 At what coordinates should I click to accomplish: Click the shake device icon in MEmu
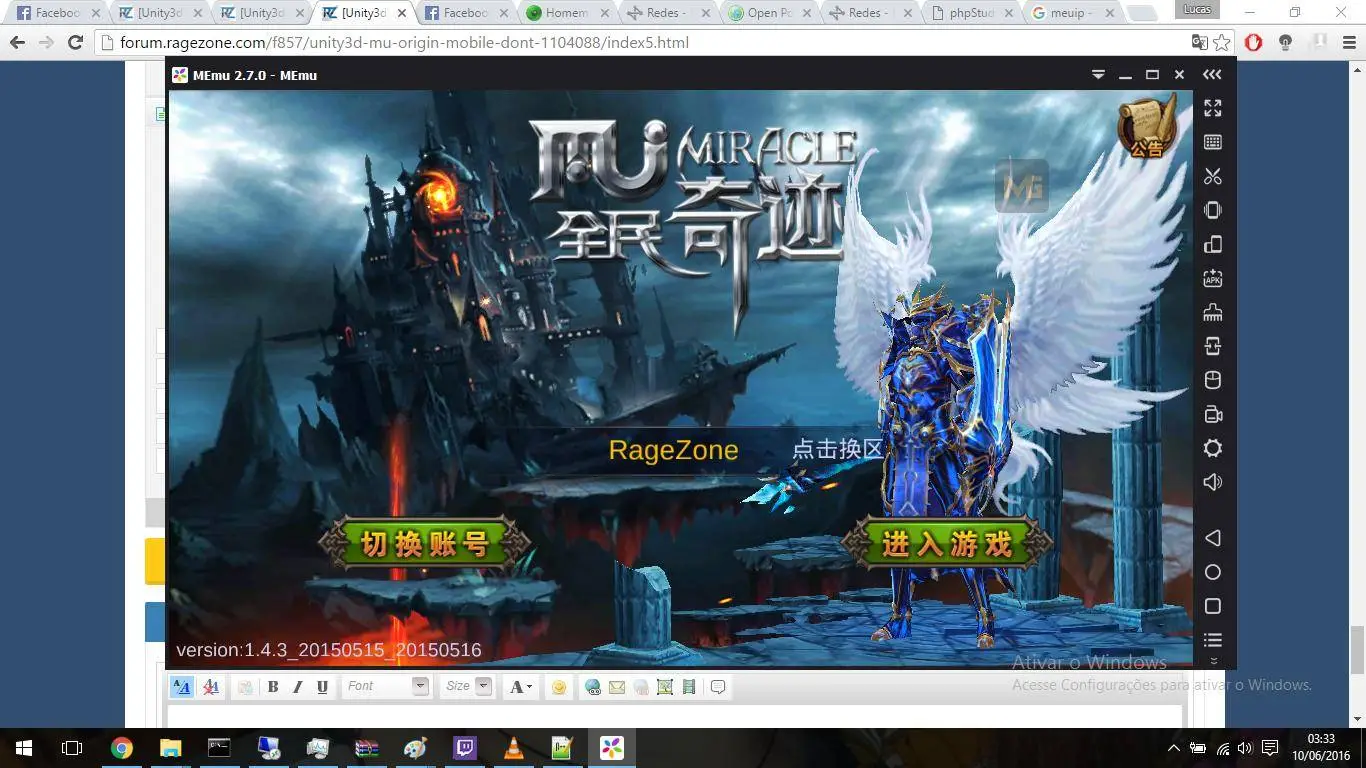pyautogui.click(x=1213, y=210)
